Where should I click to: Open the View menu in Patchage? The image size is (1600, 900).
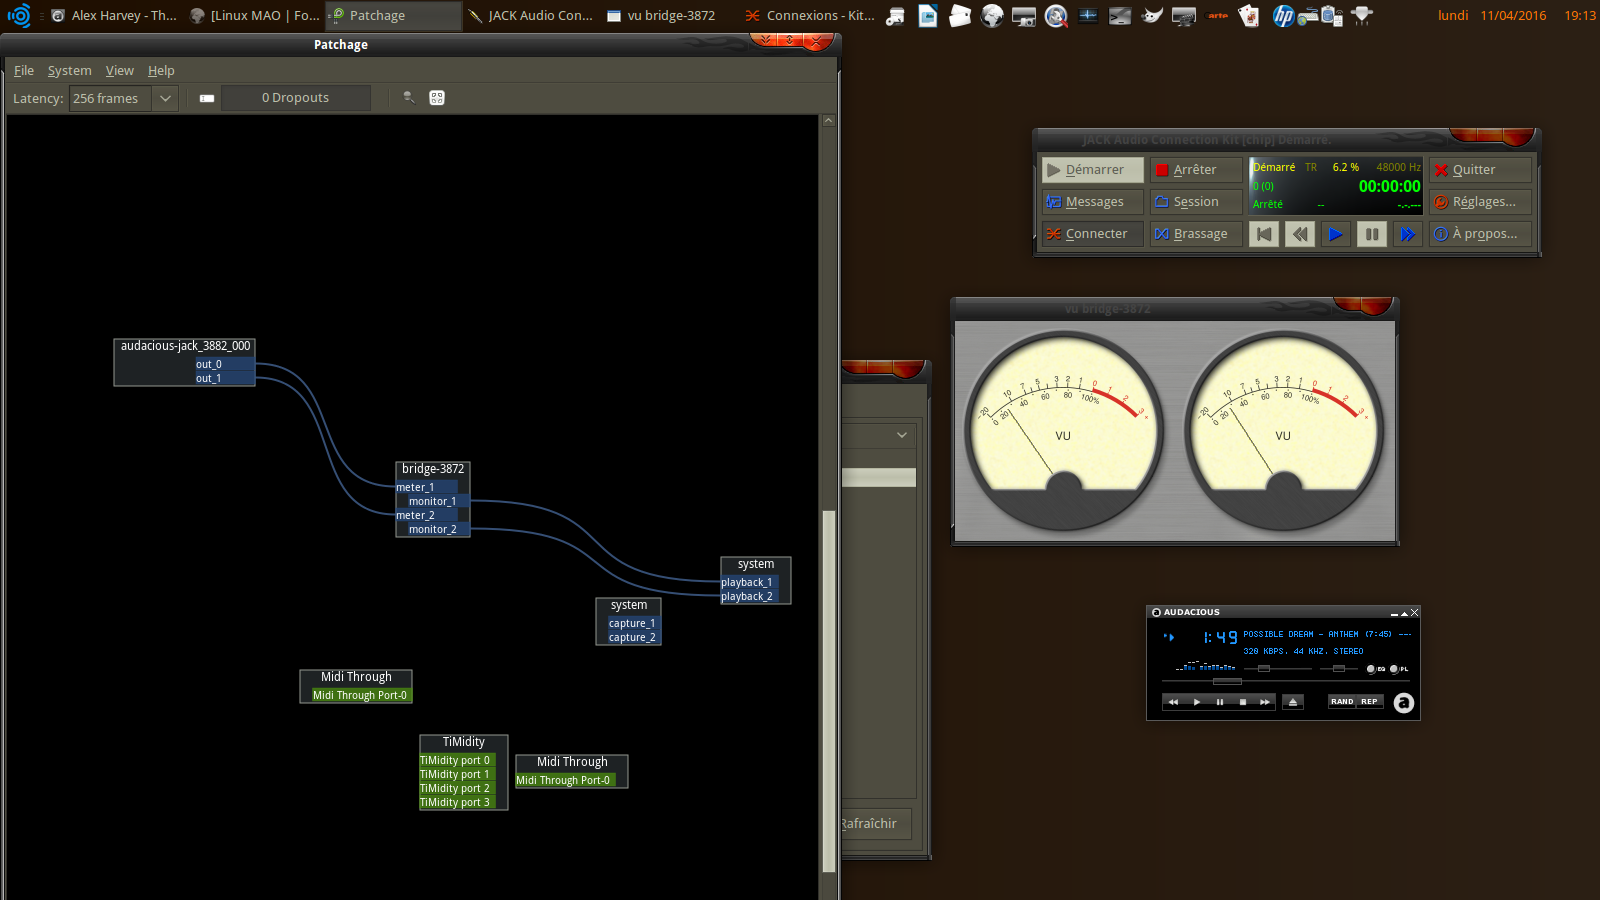119,71
